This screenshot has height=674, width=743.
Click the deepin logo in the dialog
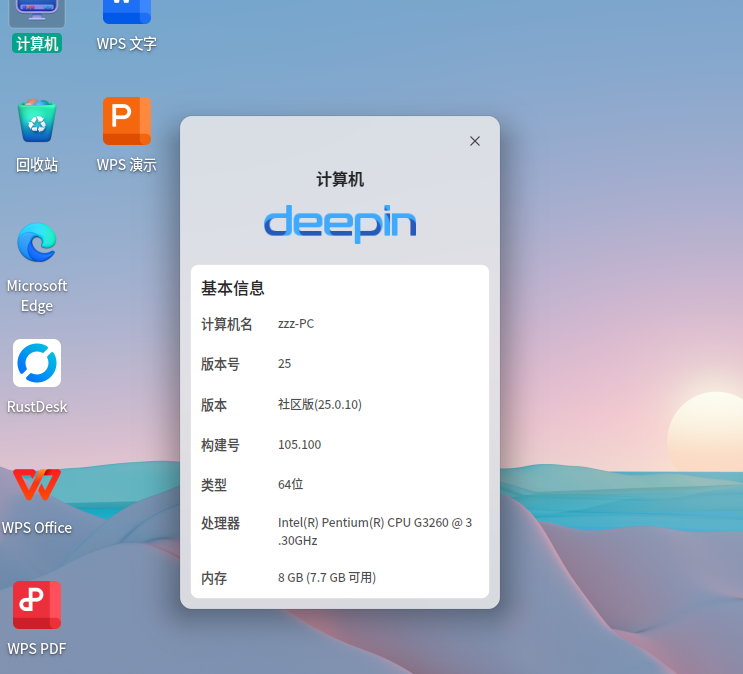click(x=340, y=223)
